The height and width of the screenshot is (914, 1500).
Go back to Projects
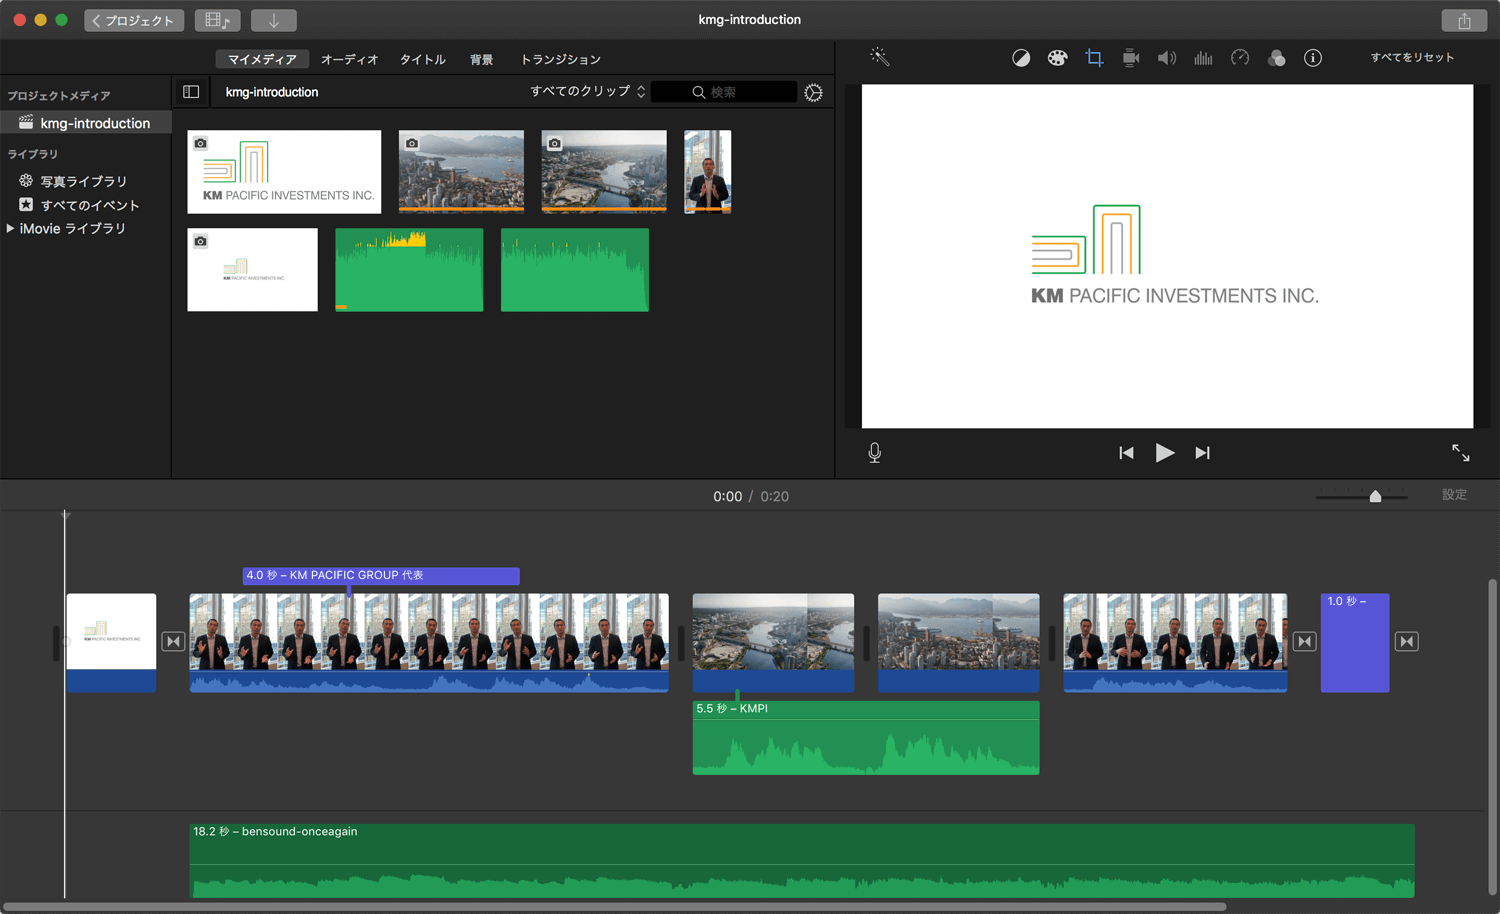click(x=134, y=20)
